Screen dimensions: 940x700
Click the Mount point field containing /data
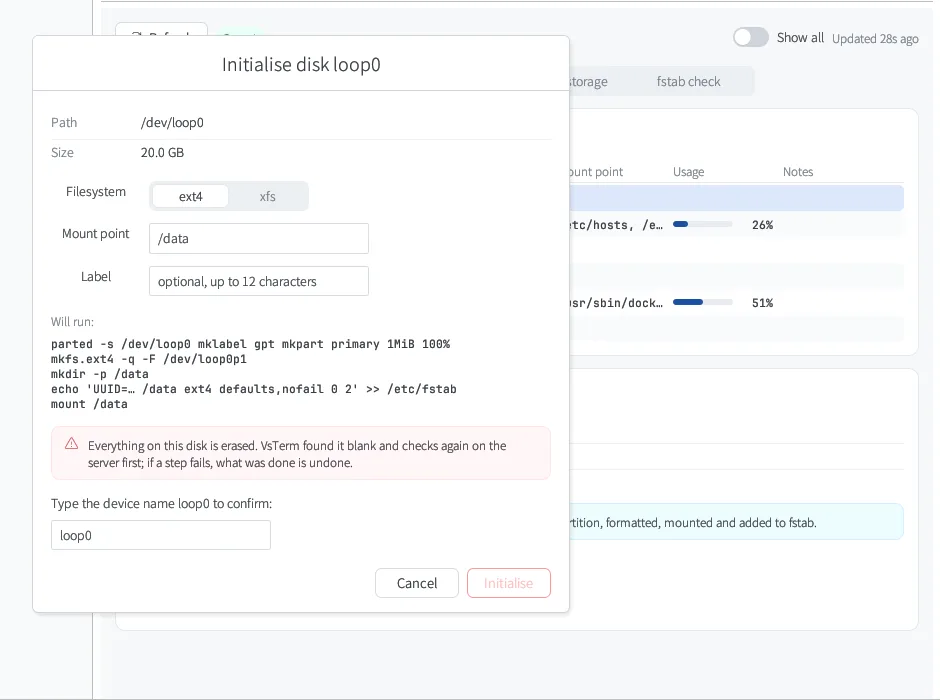pos(258,239)
